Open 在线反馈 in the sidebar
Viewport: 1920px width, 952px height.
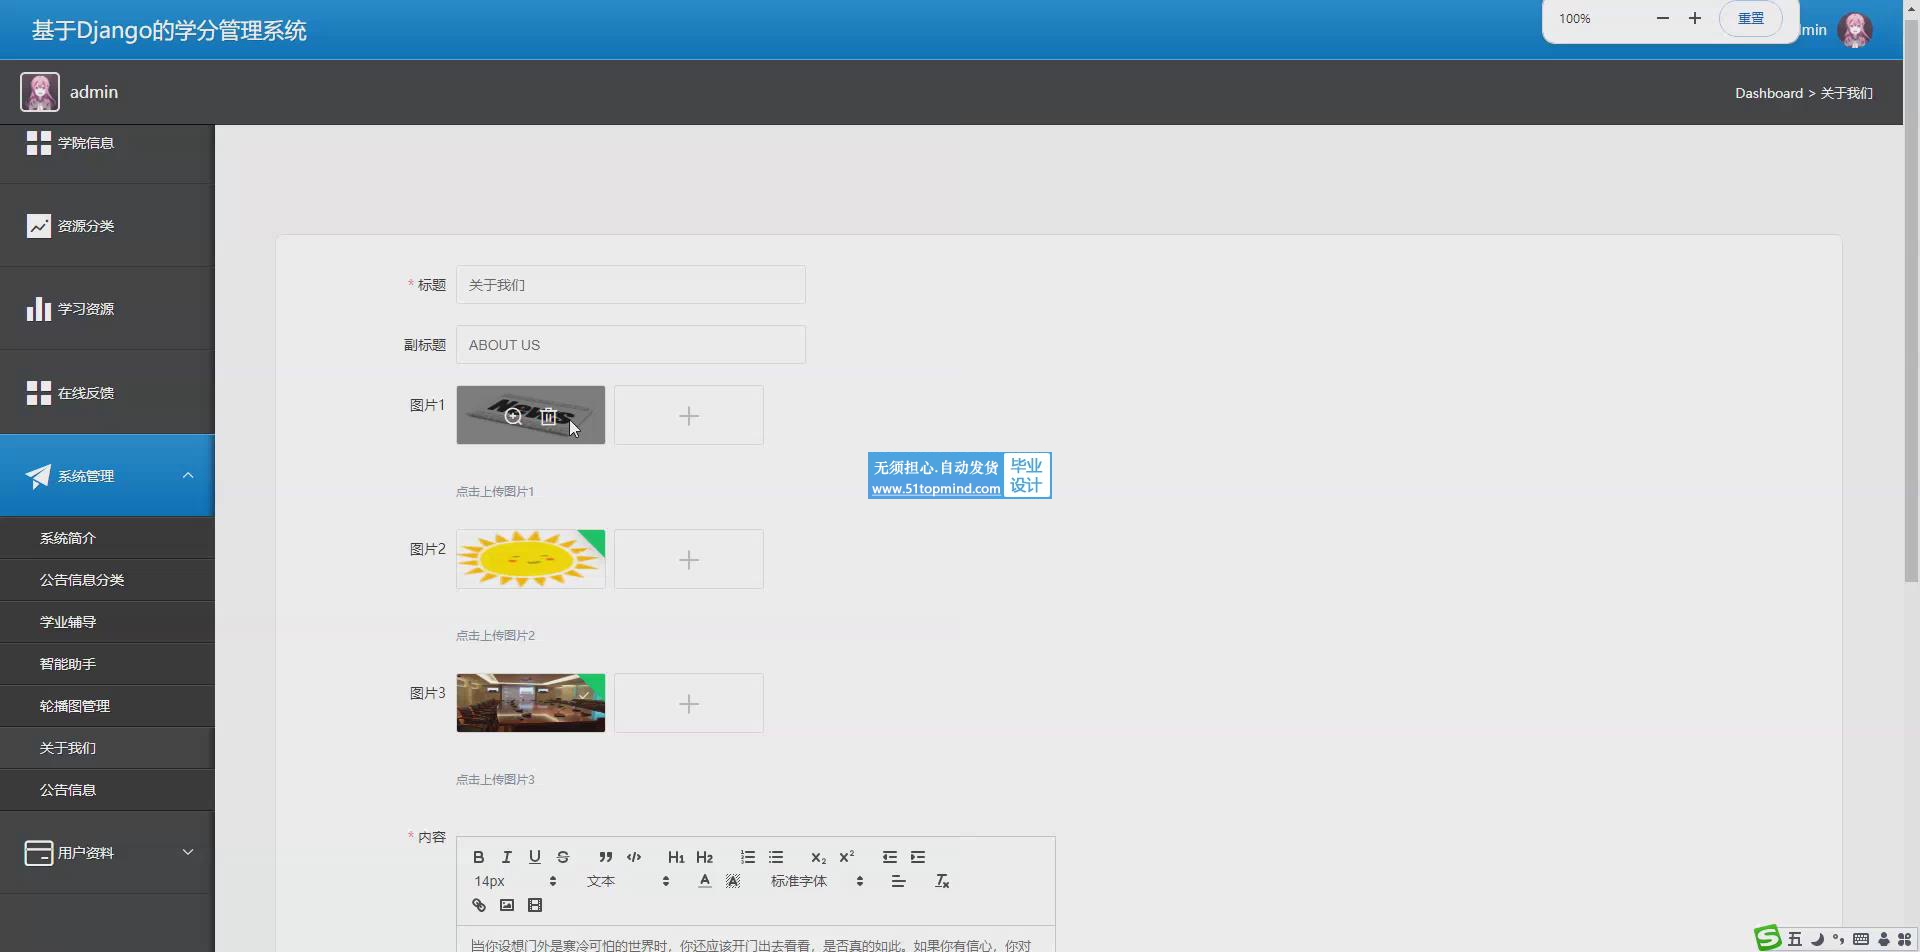[107, 393]
